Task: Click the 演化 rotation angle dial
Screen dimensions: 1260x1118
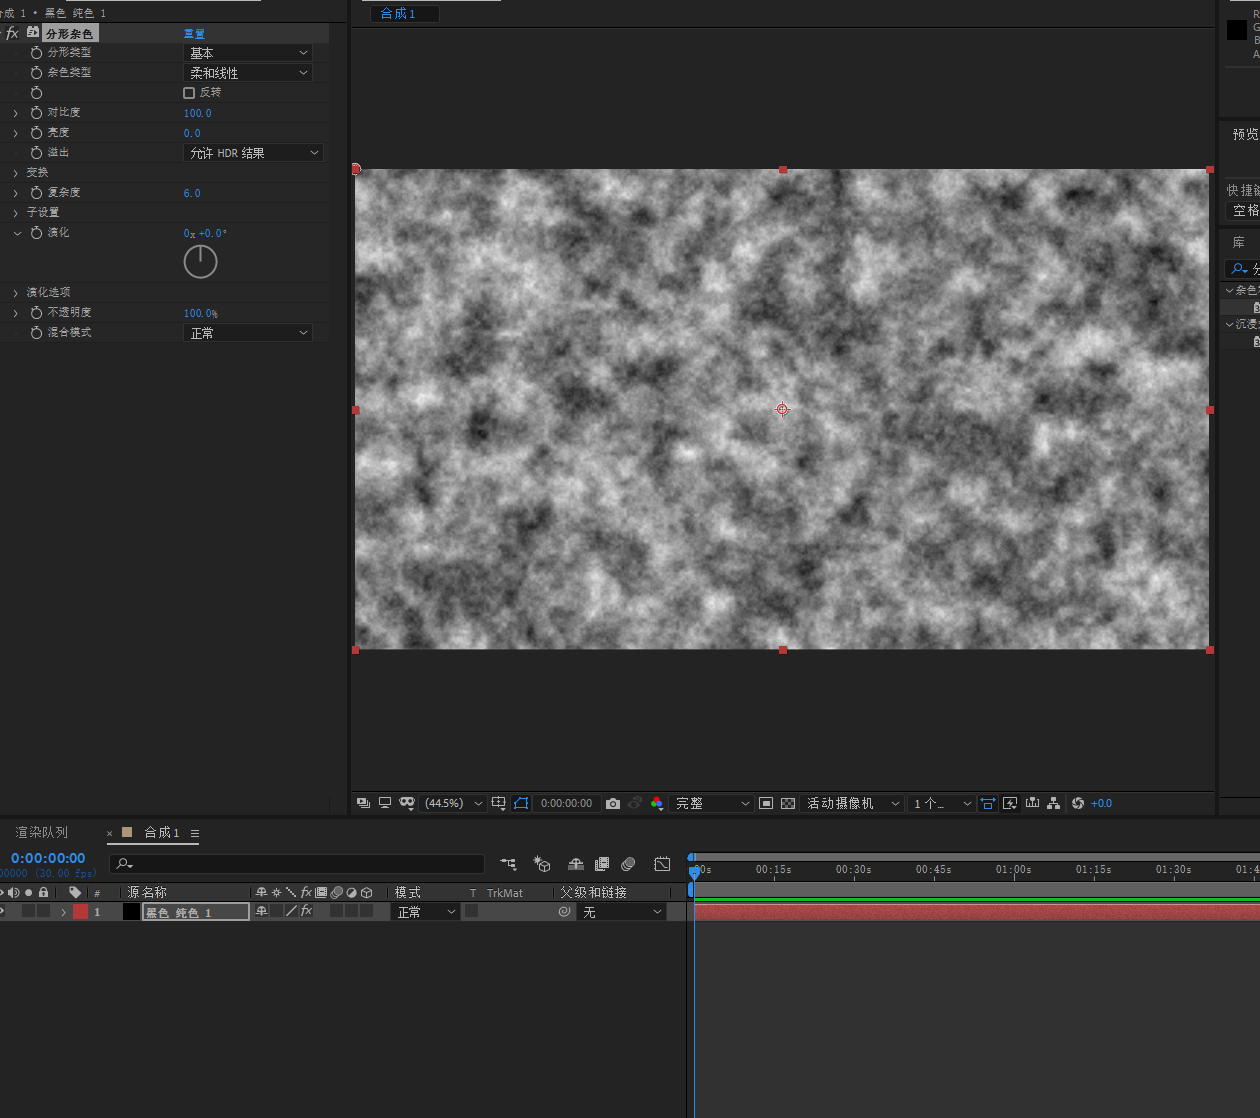Action: (x=200, y=262)
